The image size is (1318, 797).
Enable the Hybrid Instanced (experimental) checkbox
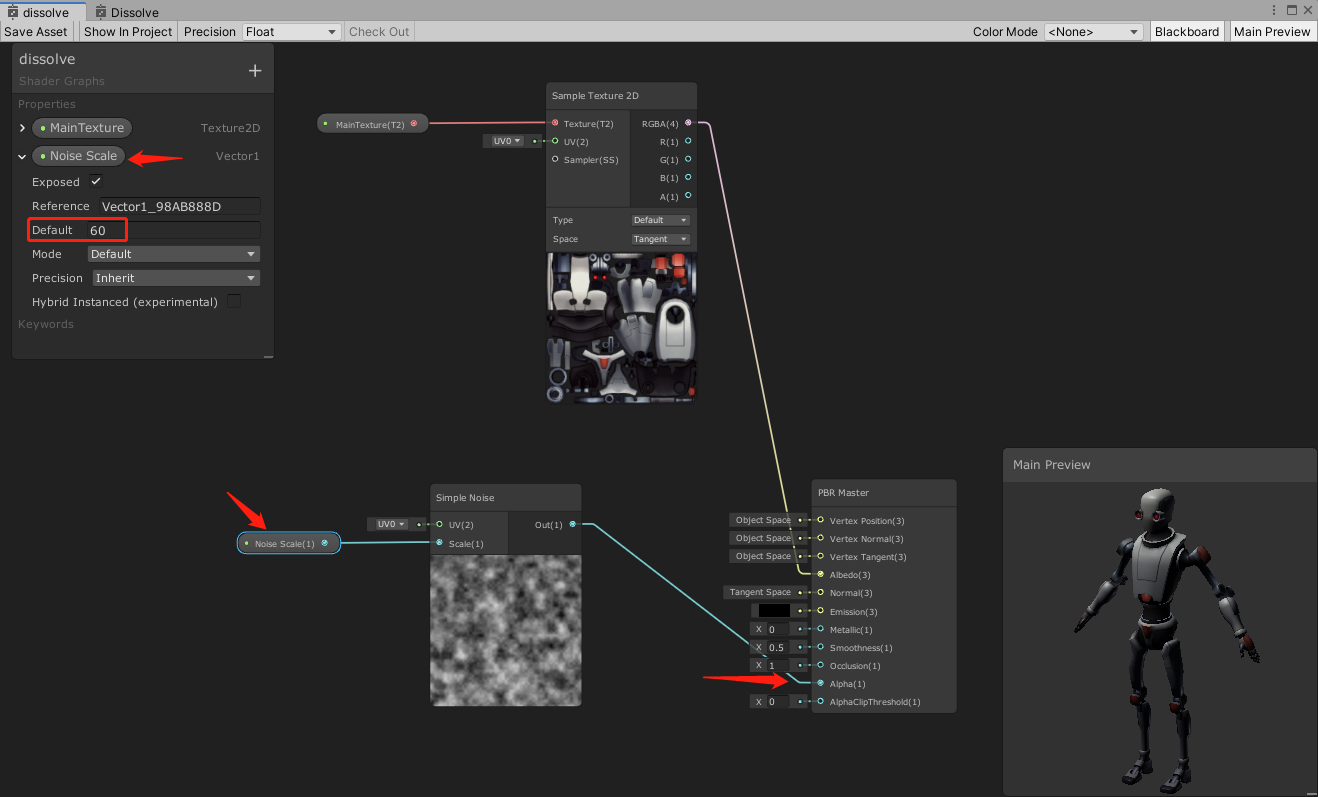233,301
